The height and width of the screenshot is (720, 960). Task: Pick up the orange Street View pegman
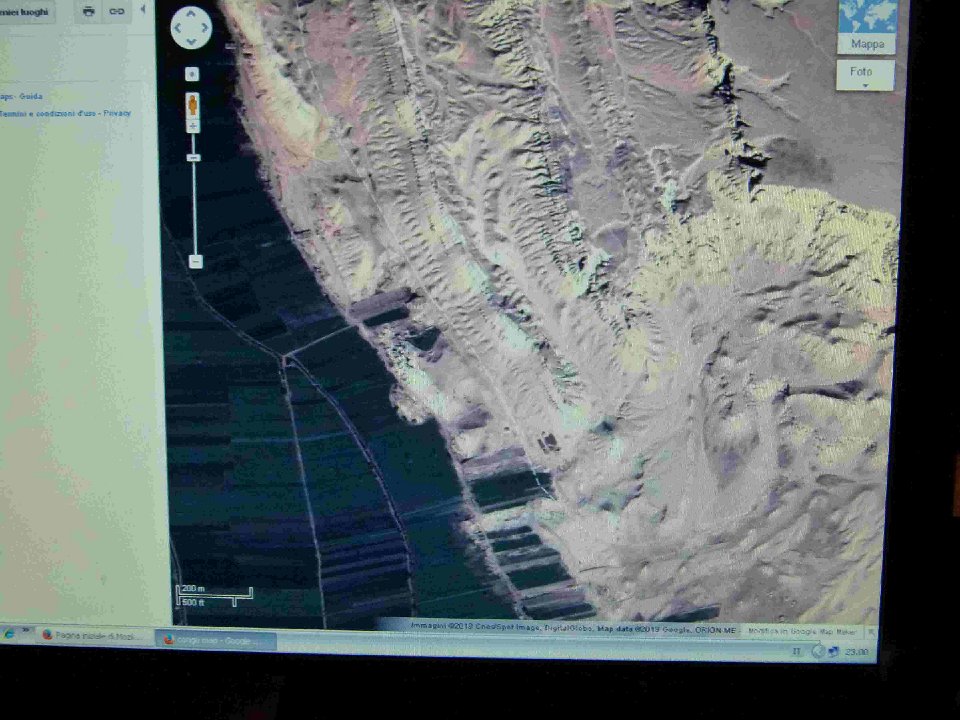(192, 105)
